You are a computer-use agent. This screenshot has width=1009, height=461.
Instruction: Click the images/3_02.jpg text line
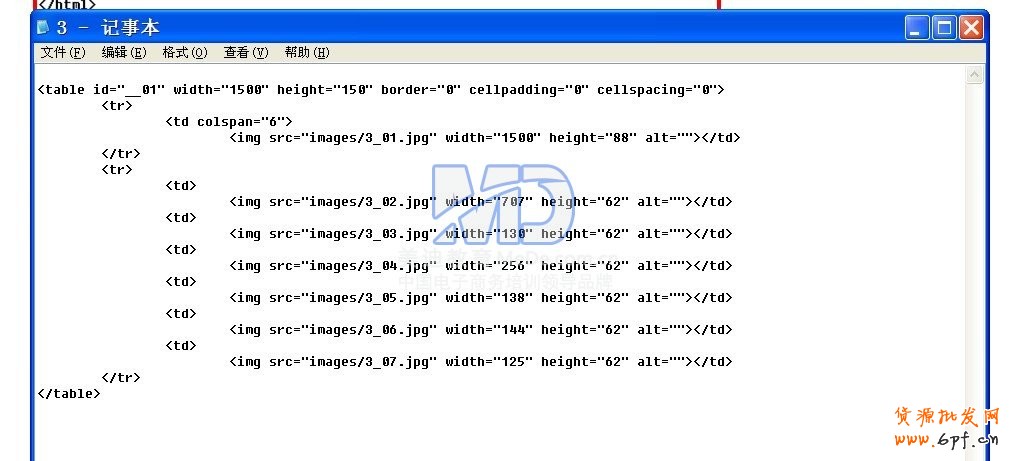(481, 202)
